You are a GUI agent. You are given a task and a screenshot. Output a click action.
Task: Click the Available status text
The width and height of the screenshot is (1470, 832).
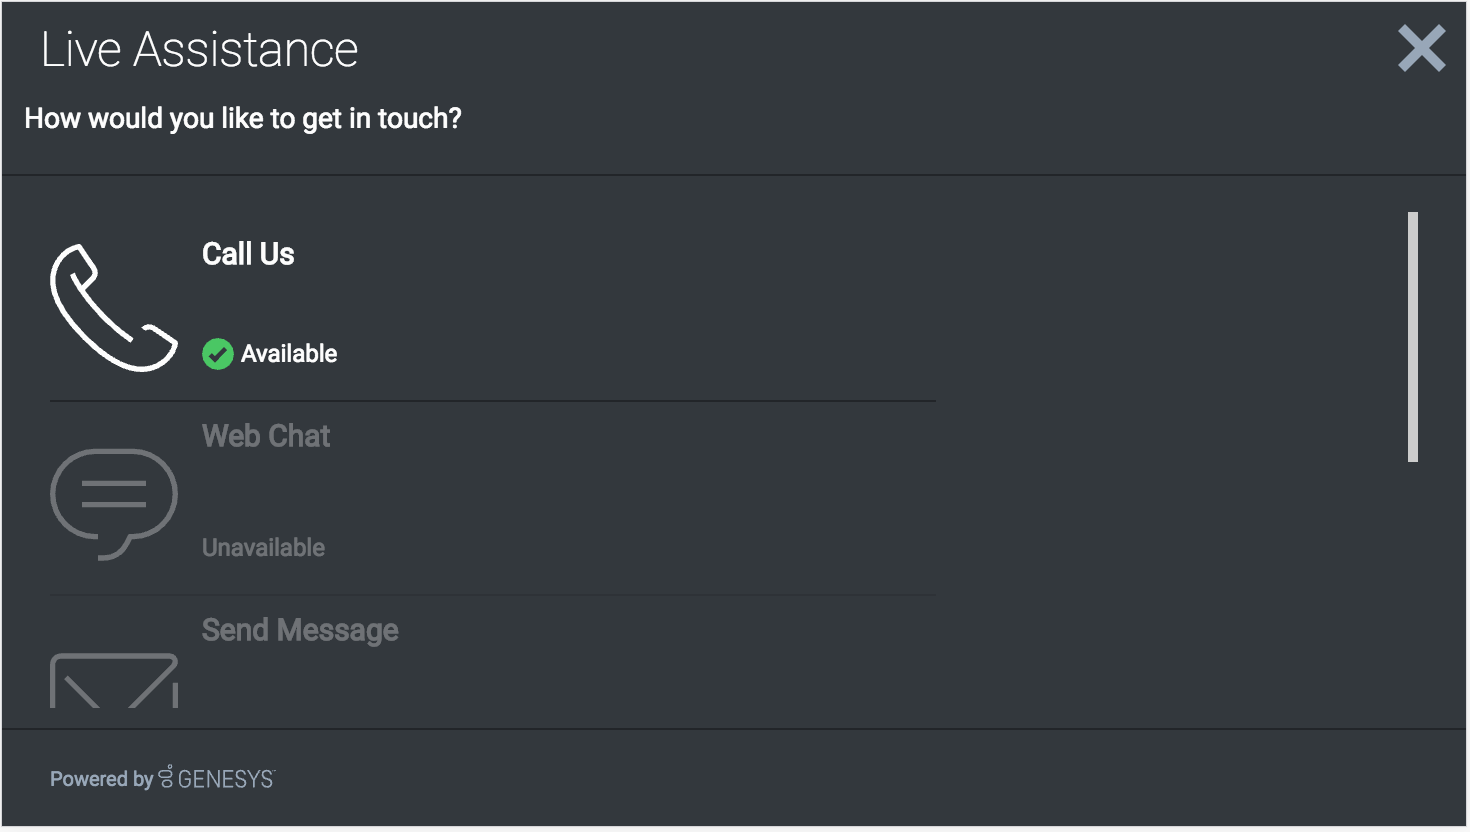point(289,354)
